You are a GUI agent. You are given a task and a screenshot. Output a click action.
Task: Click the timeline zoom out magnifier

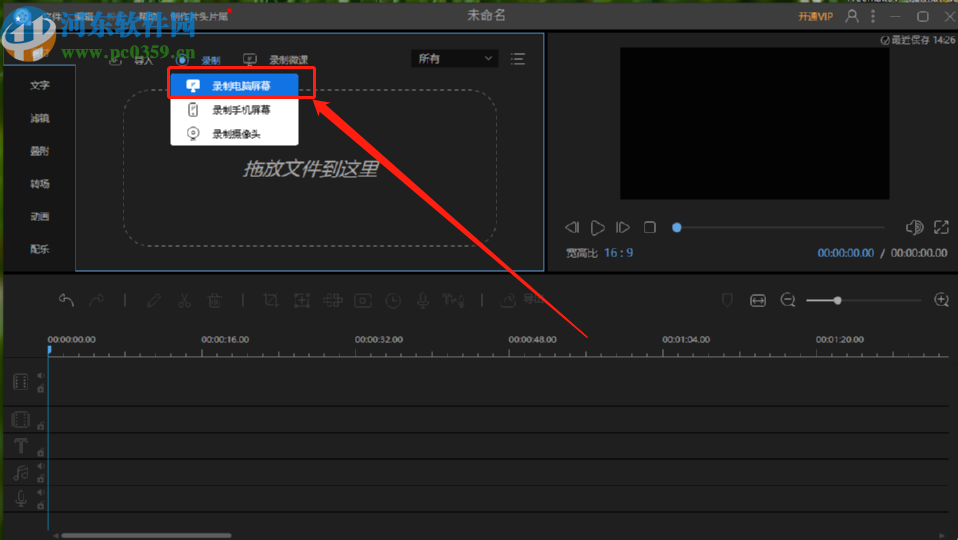(x=788, y=300)
